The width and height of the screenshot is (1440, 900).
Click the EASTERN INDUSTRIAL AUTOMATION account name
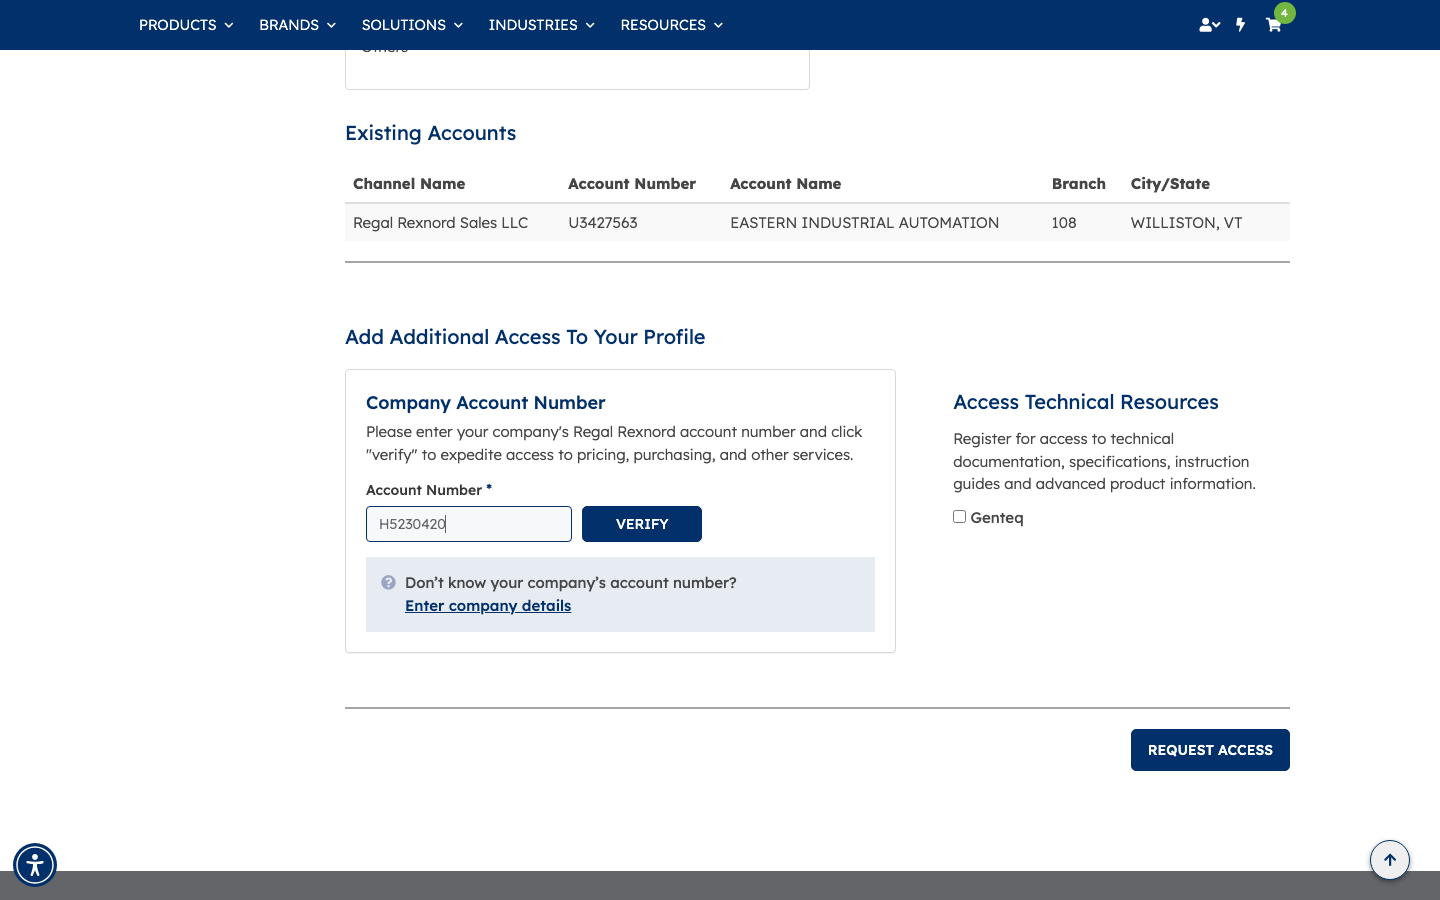point(864,223)
